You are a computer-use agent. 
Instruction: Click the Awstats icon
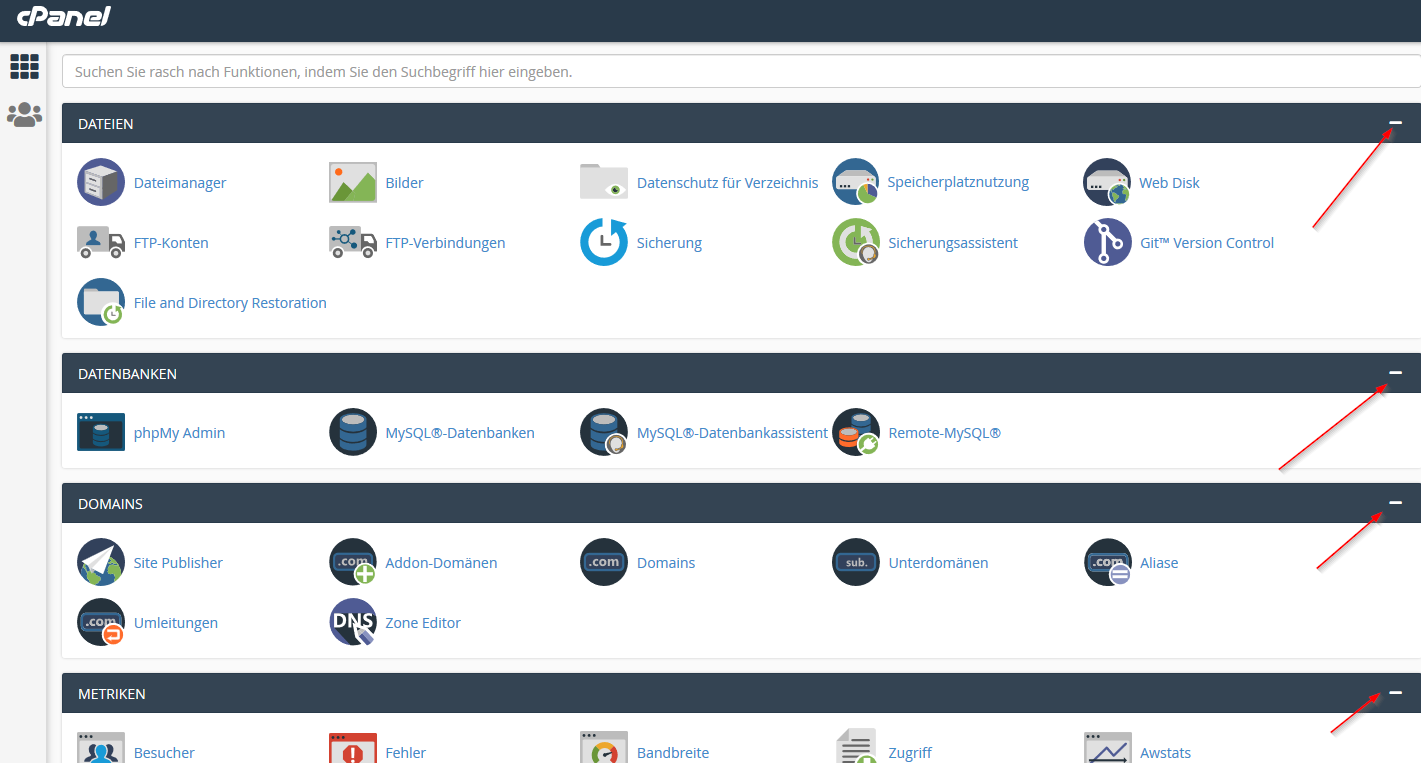click(x=1107, y=748)
